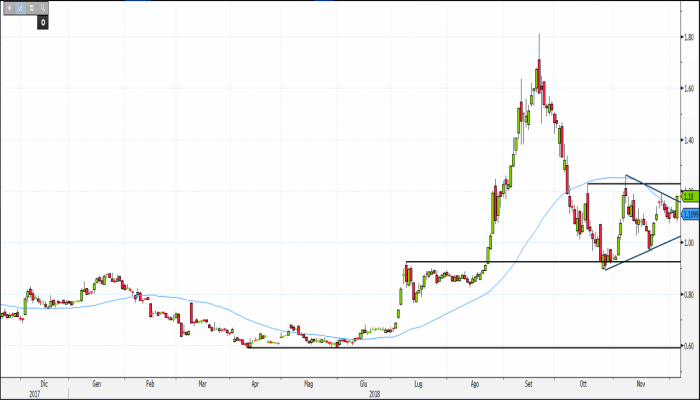Select the horizontal support line at 0.60
The height and width of the screenshot is (400, 700).
(450, 347)
